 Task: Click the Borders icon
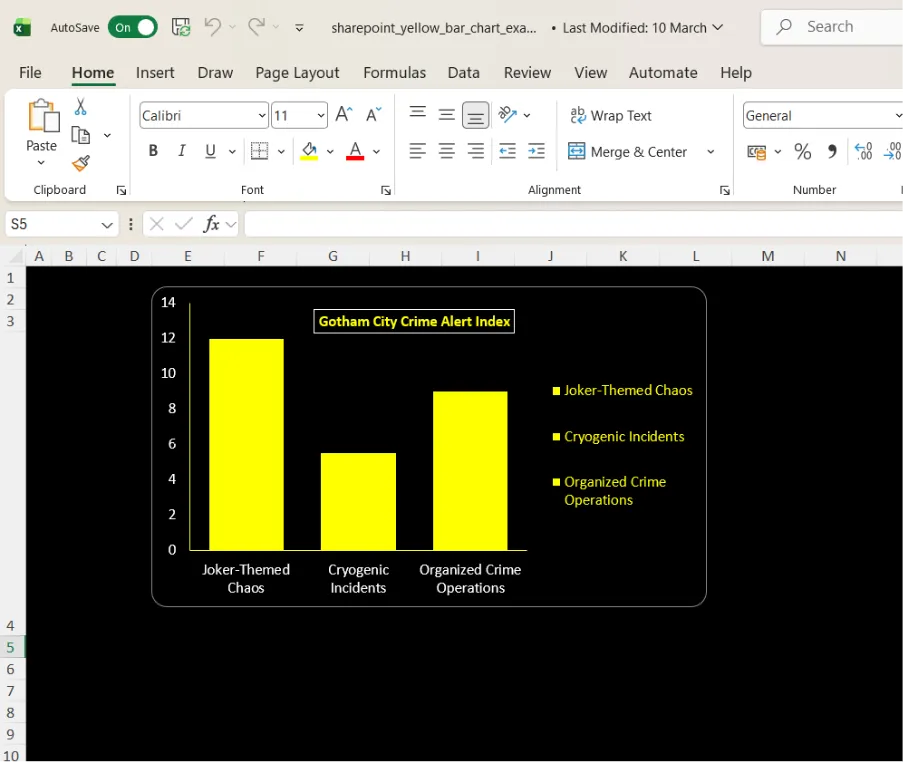tap(259, 151)
